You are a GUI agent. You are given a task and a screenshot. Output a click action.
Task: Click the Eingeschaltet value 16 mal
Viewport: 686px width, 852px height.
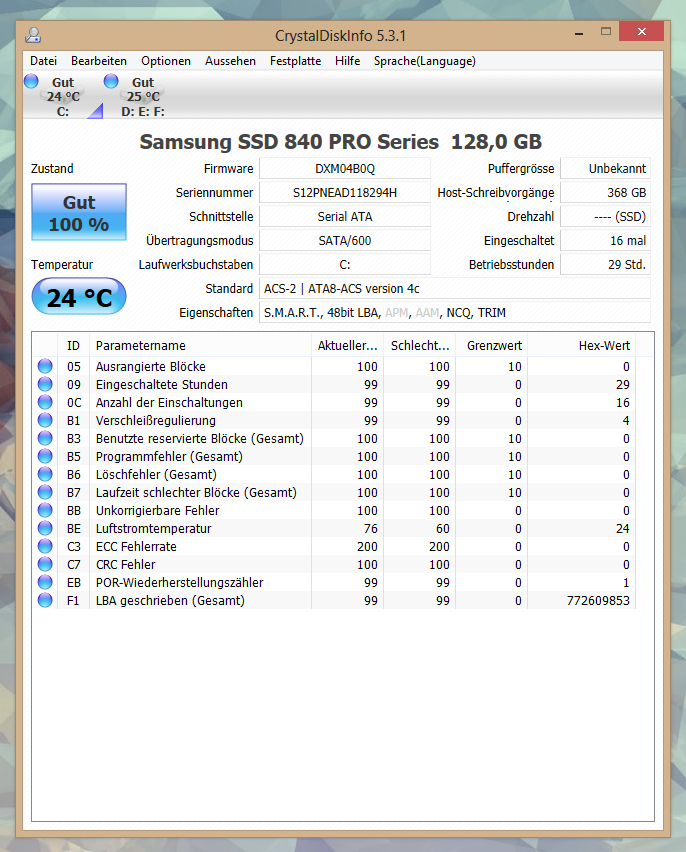[x=605, y=240]
